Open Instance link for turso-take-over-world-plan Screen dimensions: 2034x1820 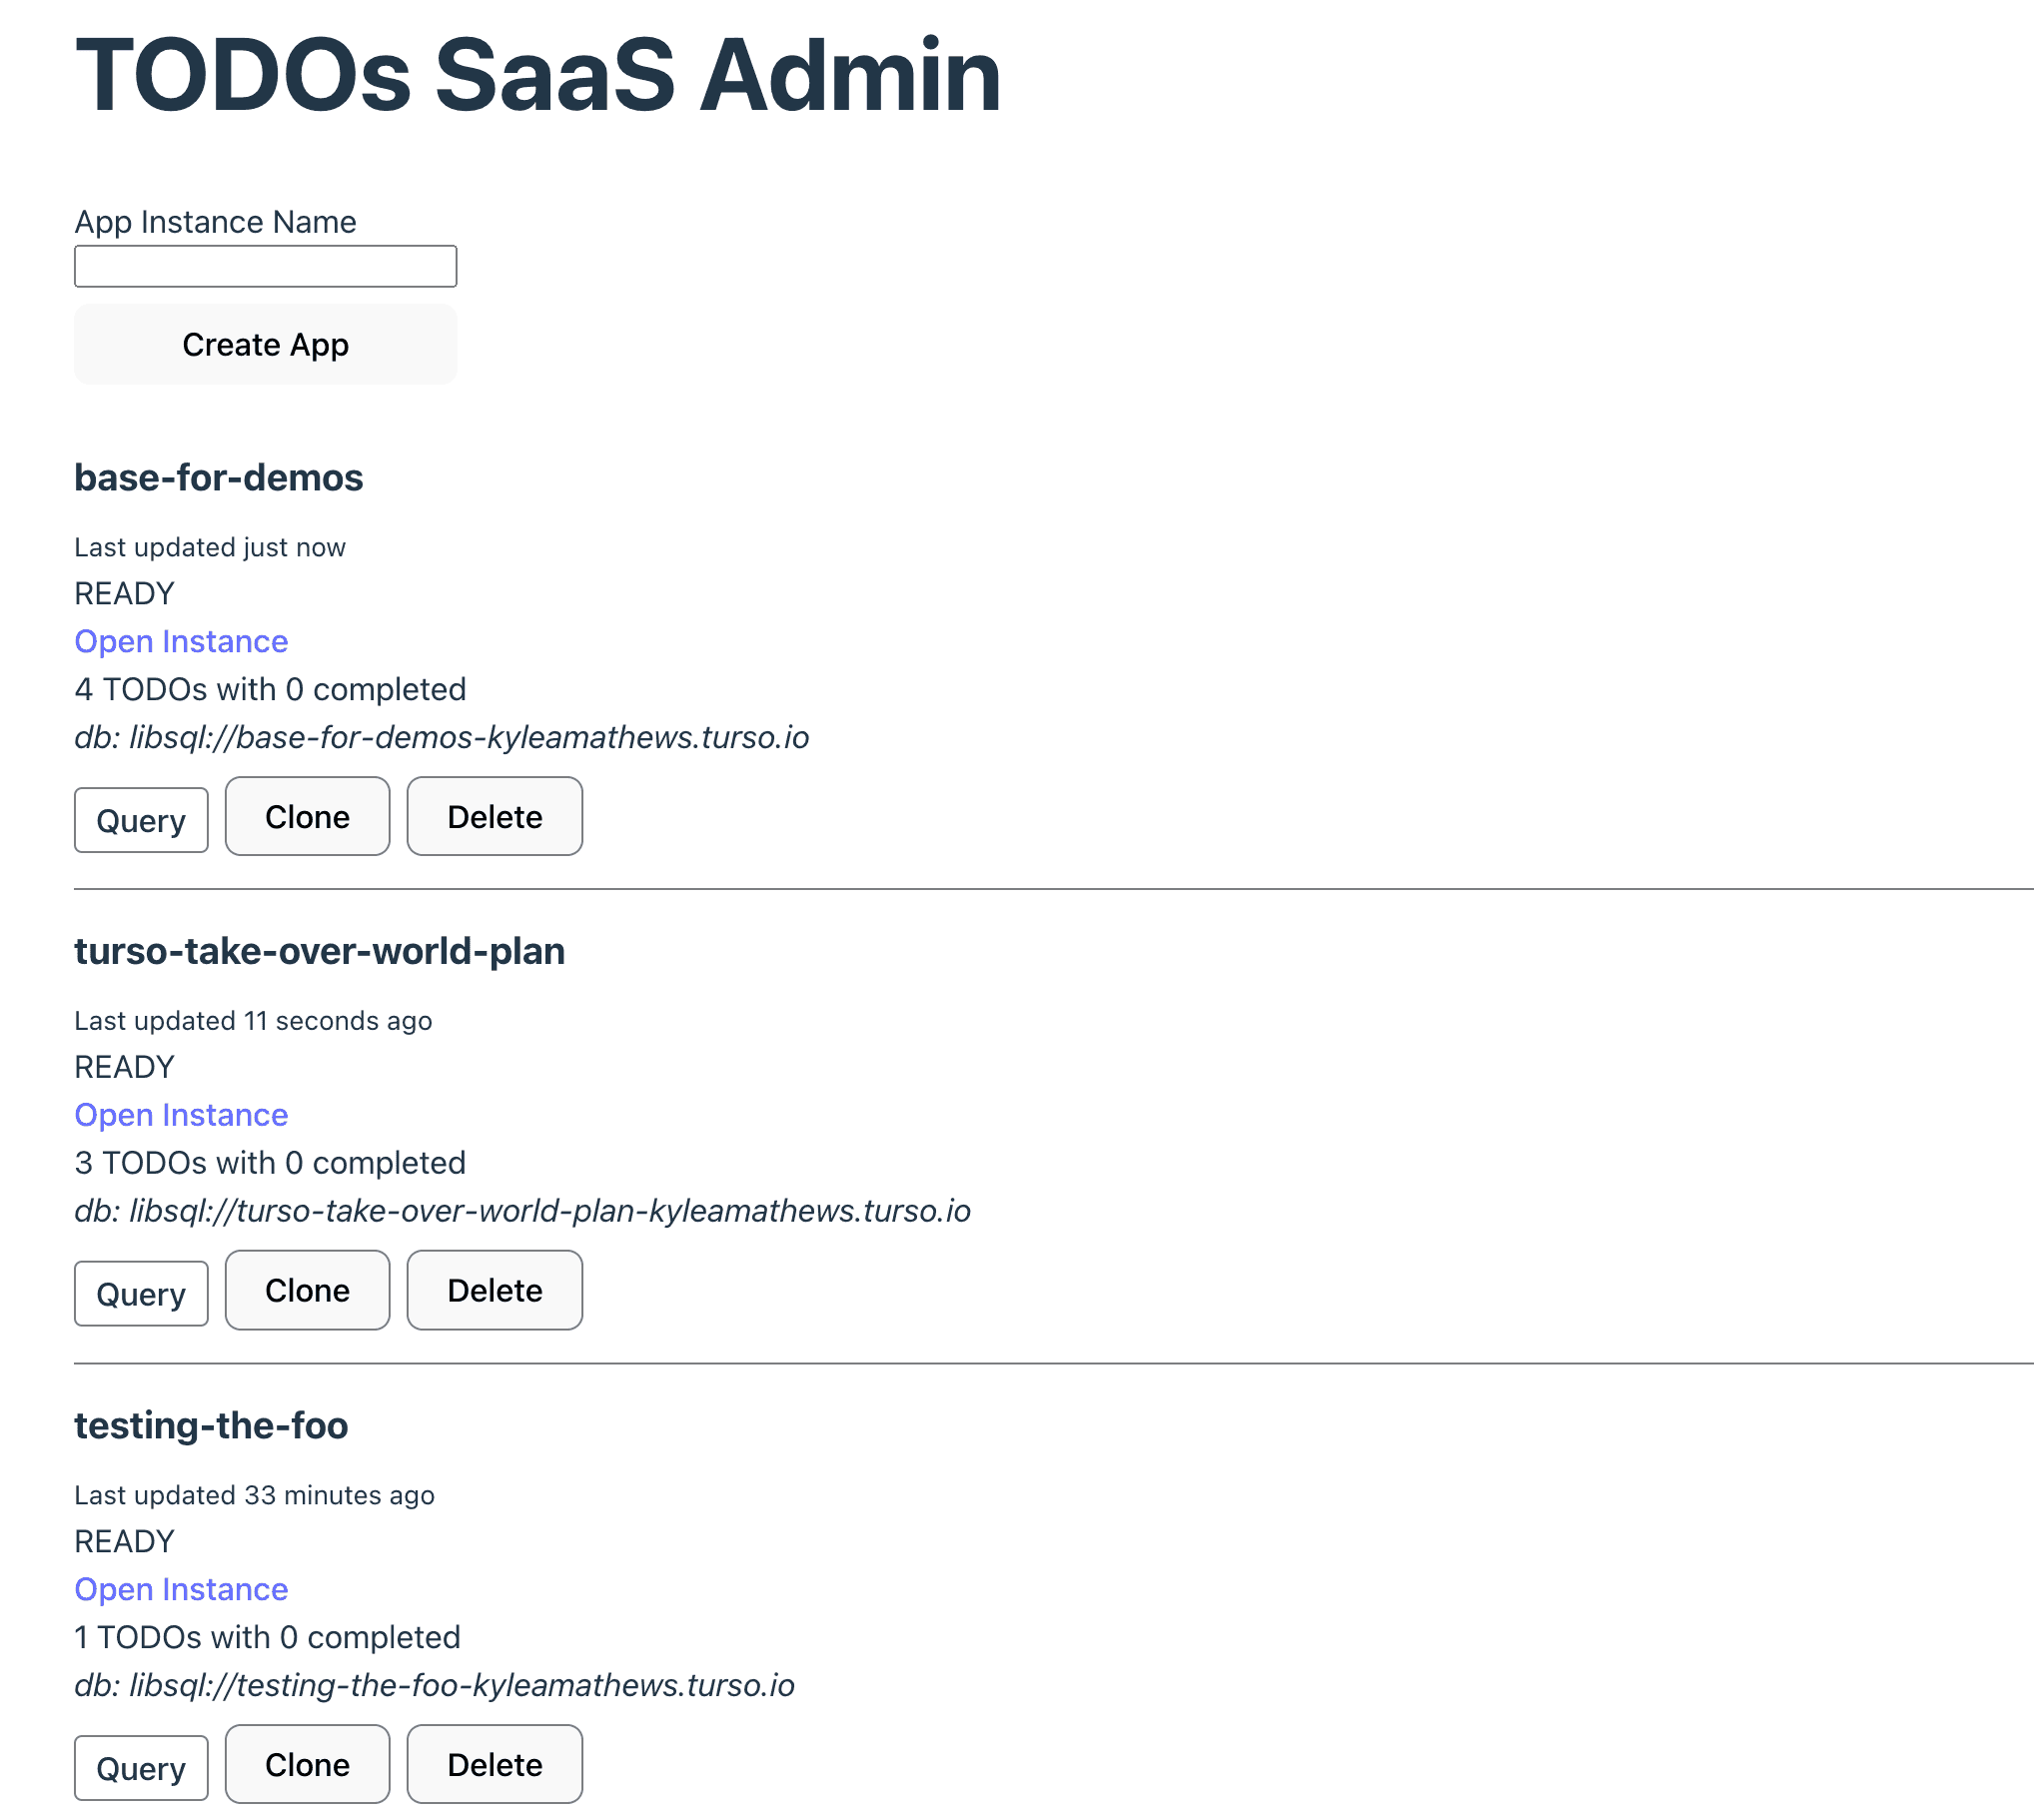(181, 1115)
